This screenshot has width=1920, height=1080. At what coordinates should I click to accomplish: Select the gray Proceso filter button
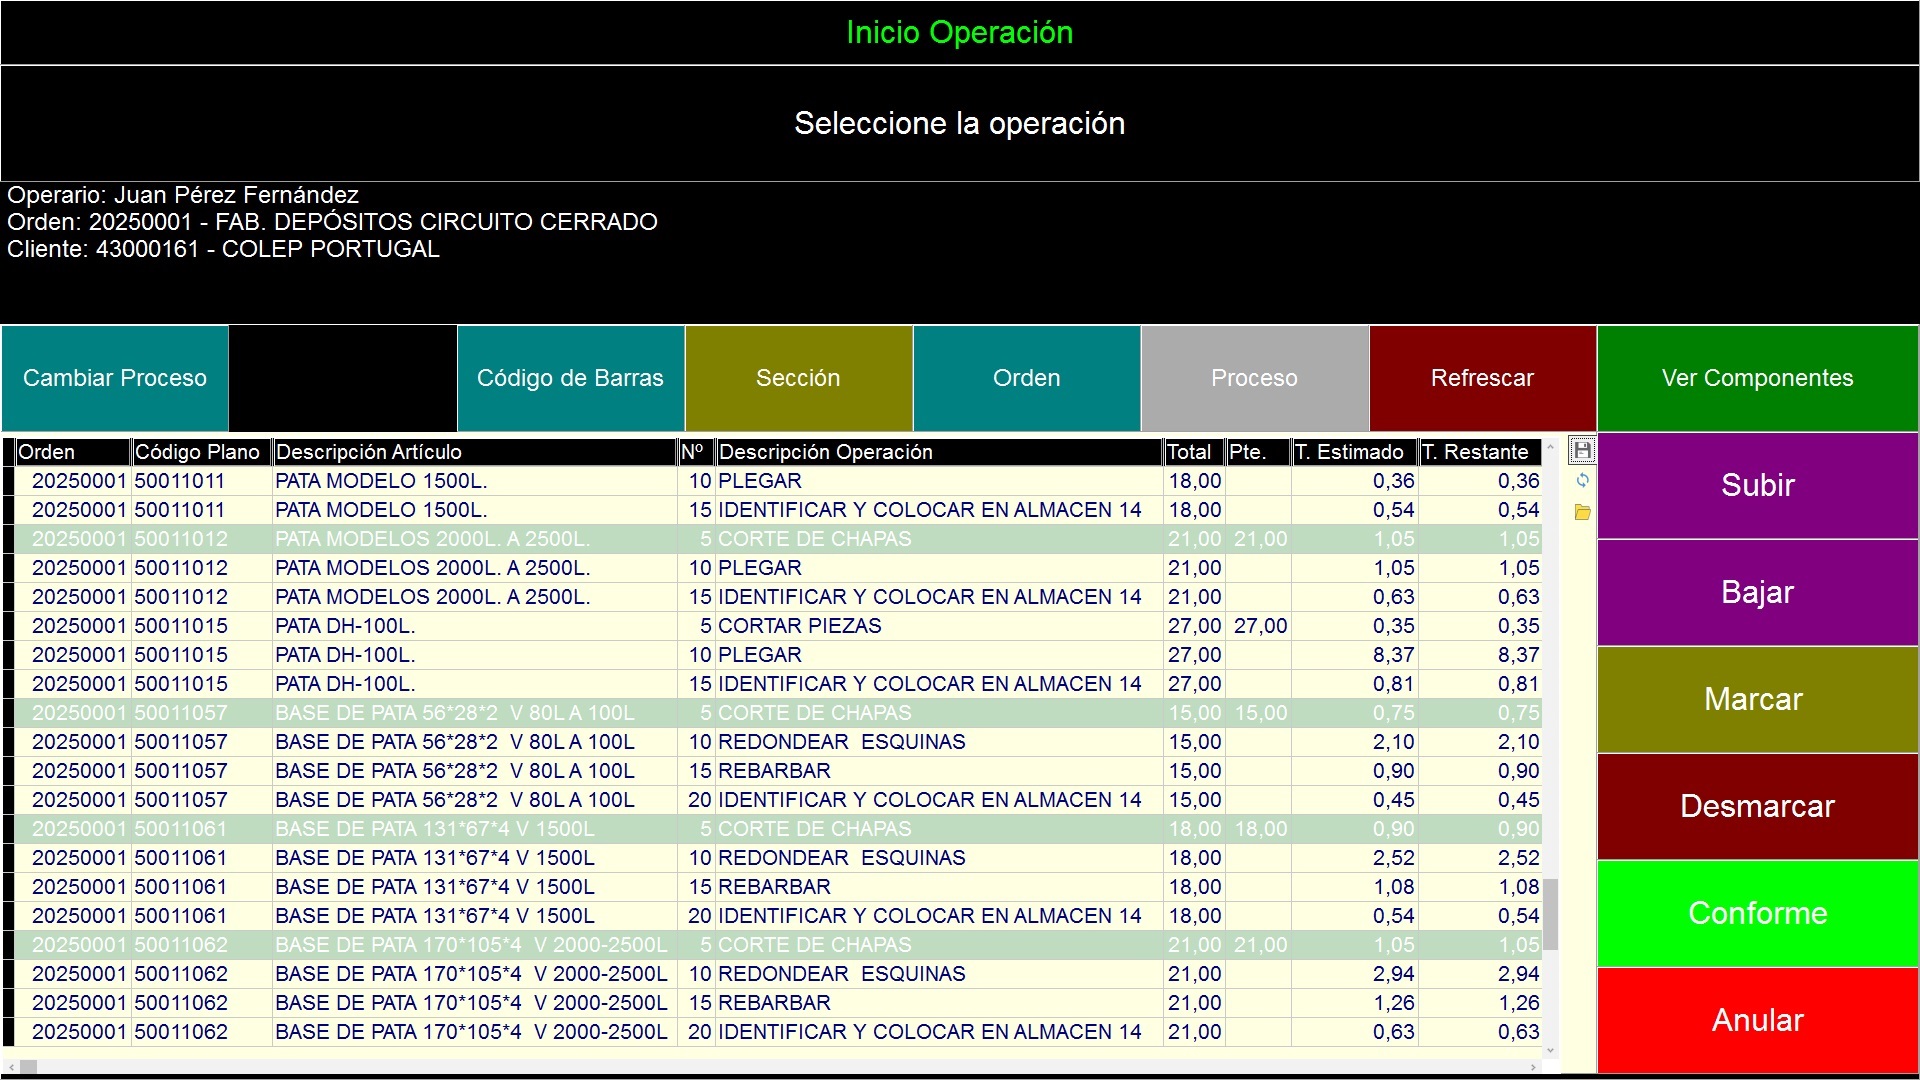tap(1254, 378)
